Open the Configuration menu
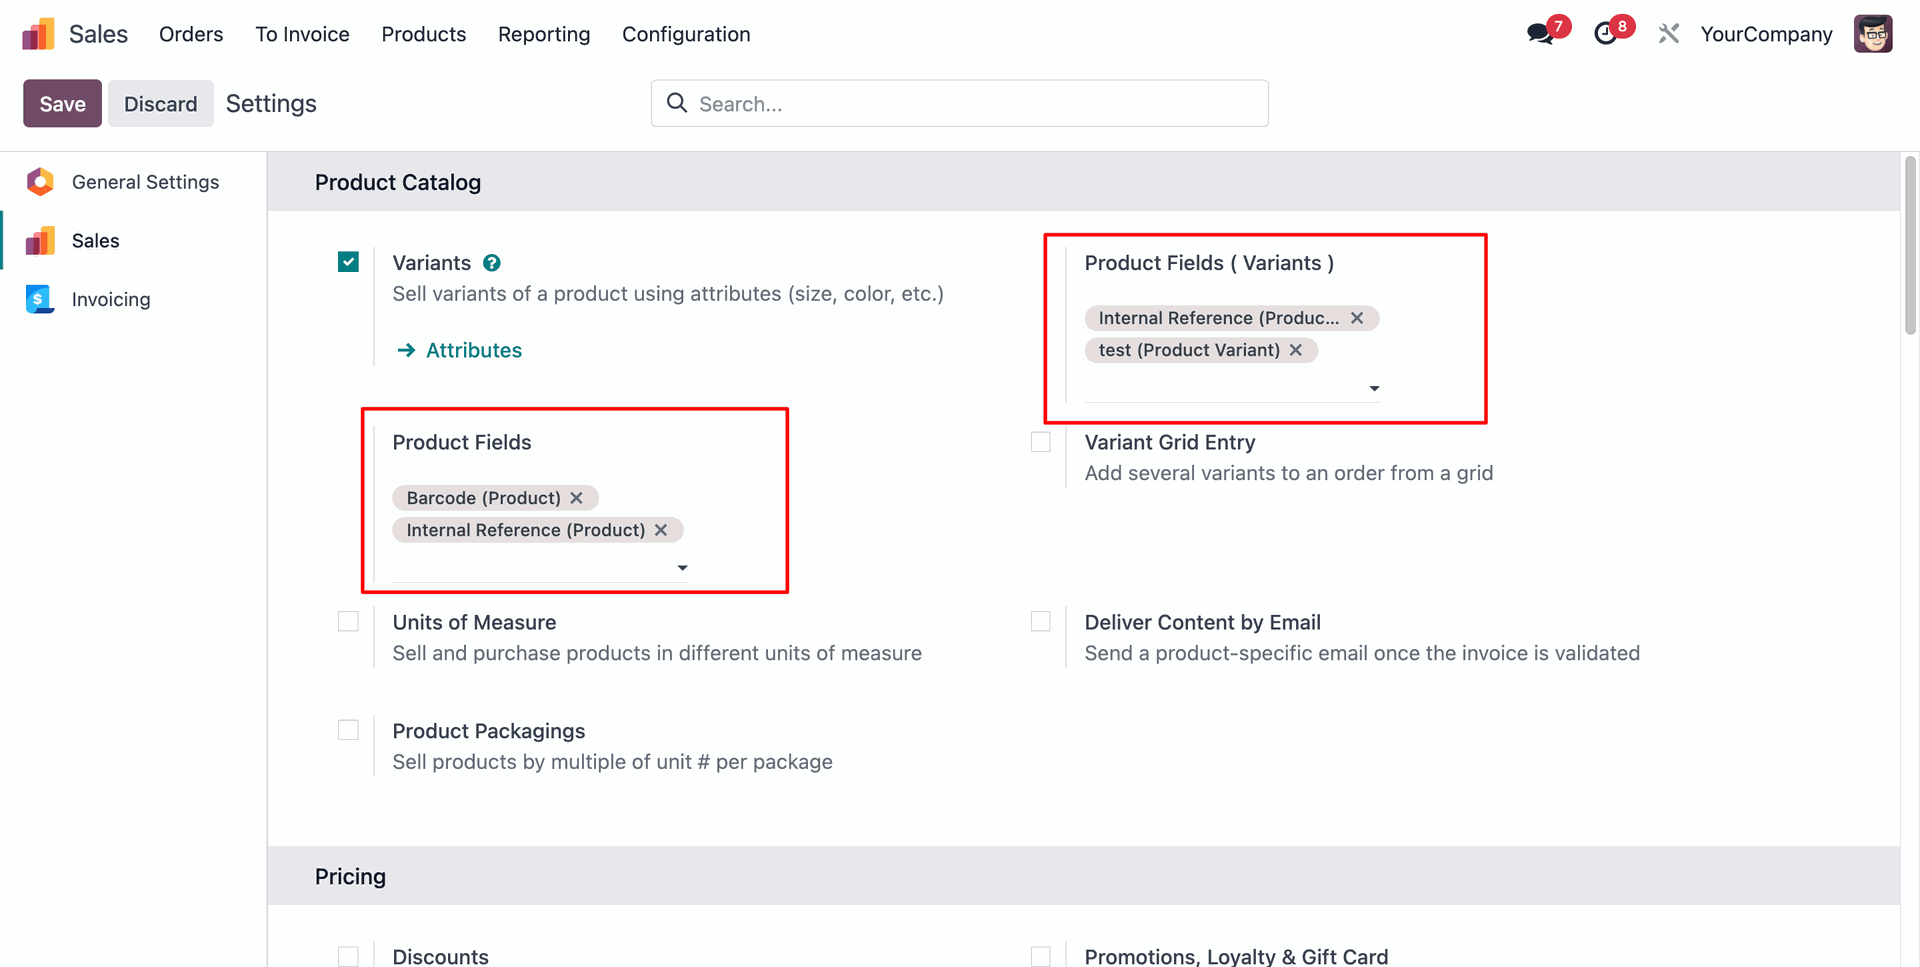The width and height of the screenshot is (1920, 967). (686, 34)
